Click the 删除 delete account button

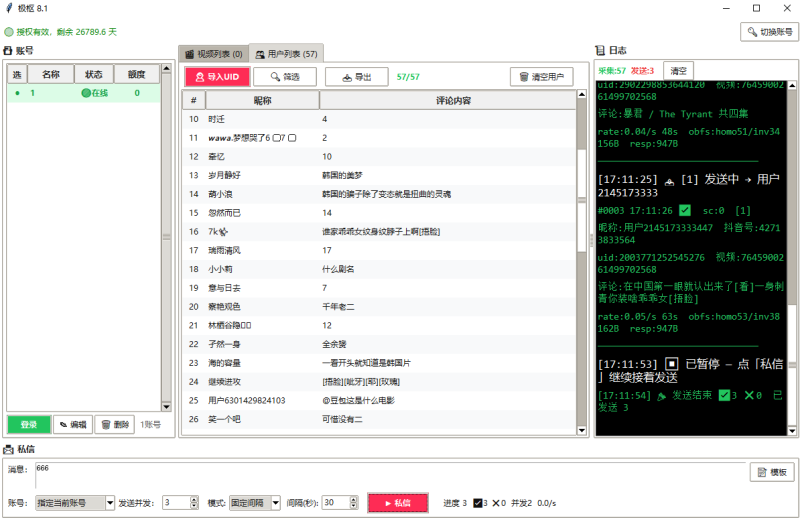pyautogui.click(x=115, y=424)
